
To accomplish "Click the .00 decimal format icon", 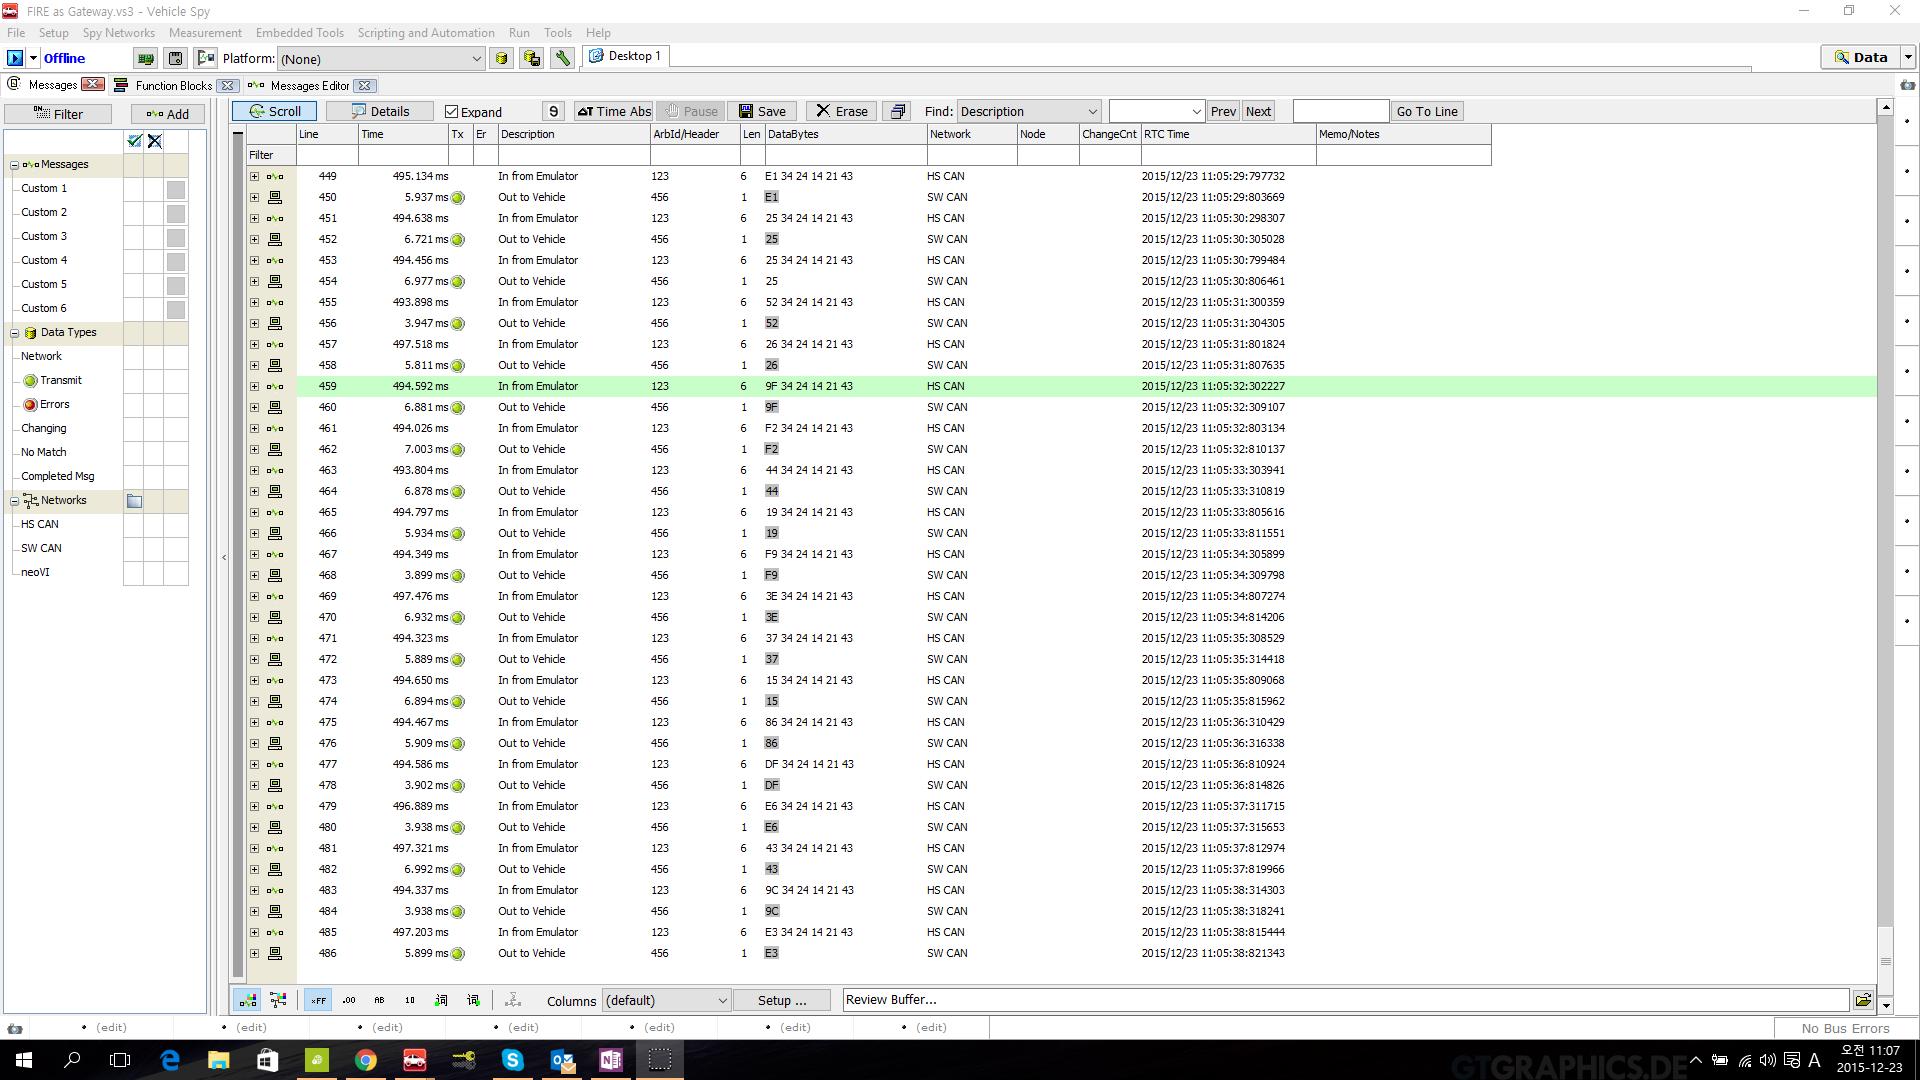I will click(348, 999).
